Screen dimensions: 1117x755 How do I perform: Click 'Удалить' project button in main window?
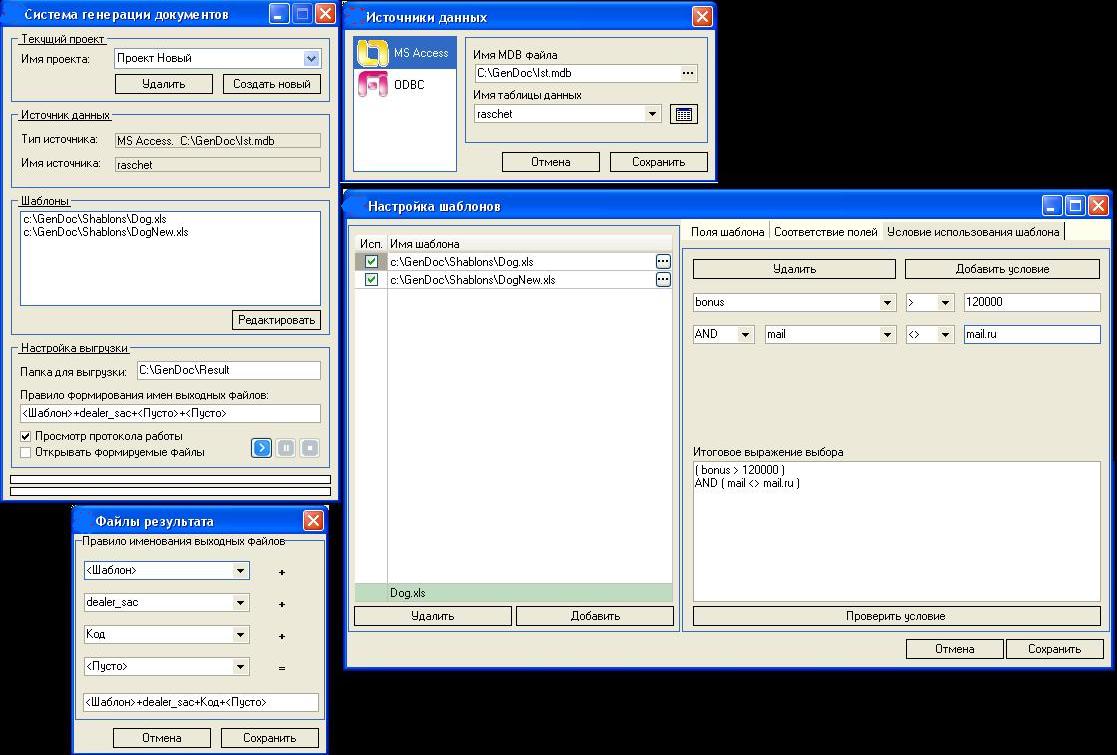click(x=164, y=84)
